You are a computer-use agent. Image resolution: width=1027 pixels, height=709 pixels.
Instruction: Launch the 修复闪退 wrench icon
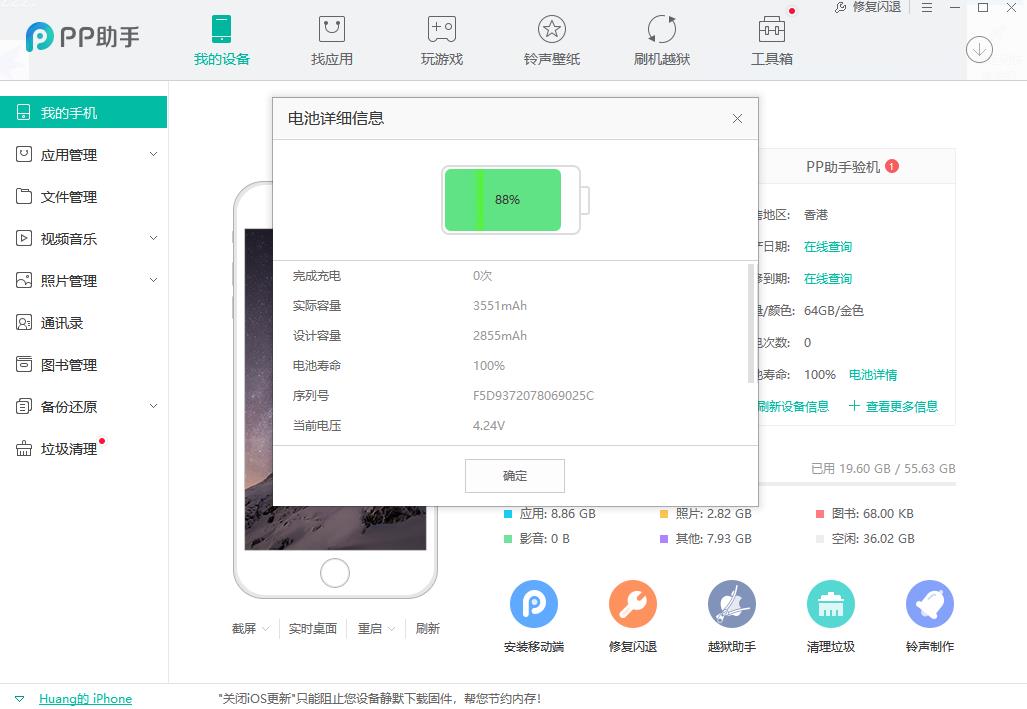coord(633,604)
